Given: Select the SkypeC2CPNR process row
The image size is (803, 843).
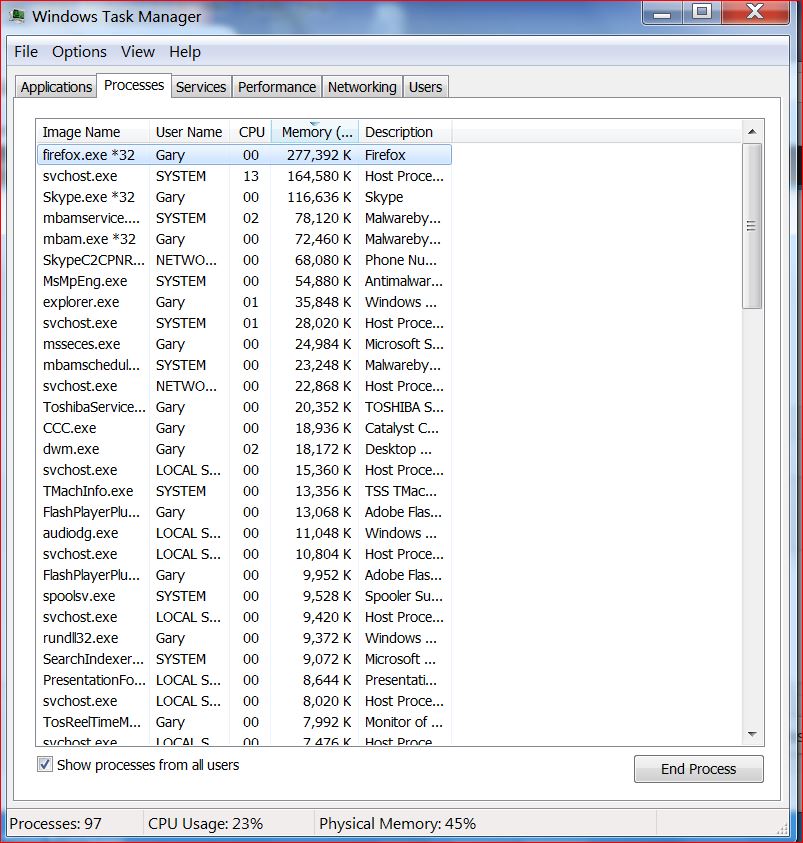Looking at the screenshot, I should (244, 260).
